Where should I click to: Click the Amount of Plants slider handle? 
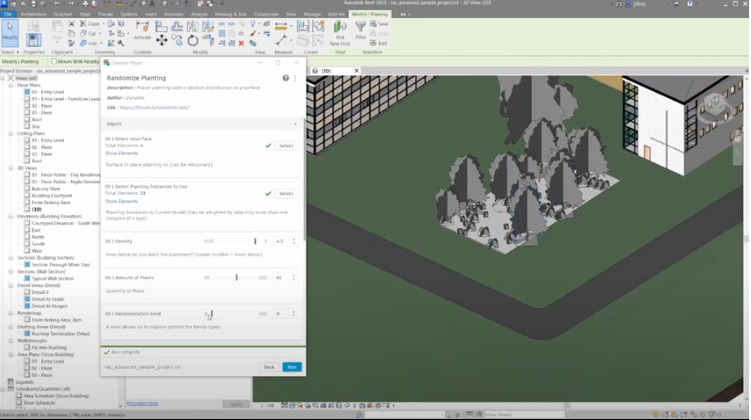click(236, 277)
